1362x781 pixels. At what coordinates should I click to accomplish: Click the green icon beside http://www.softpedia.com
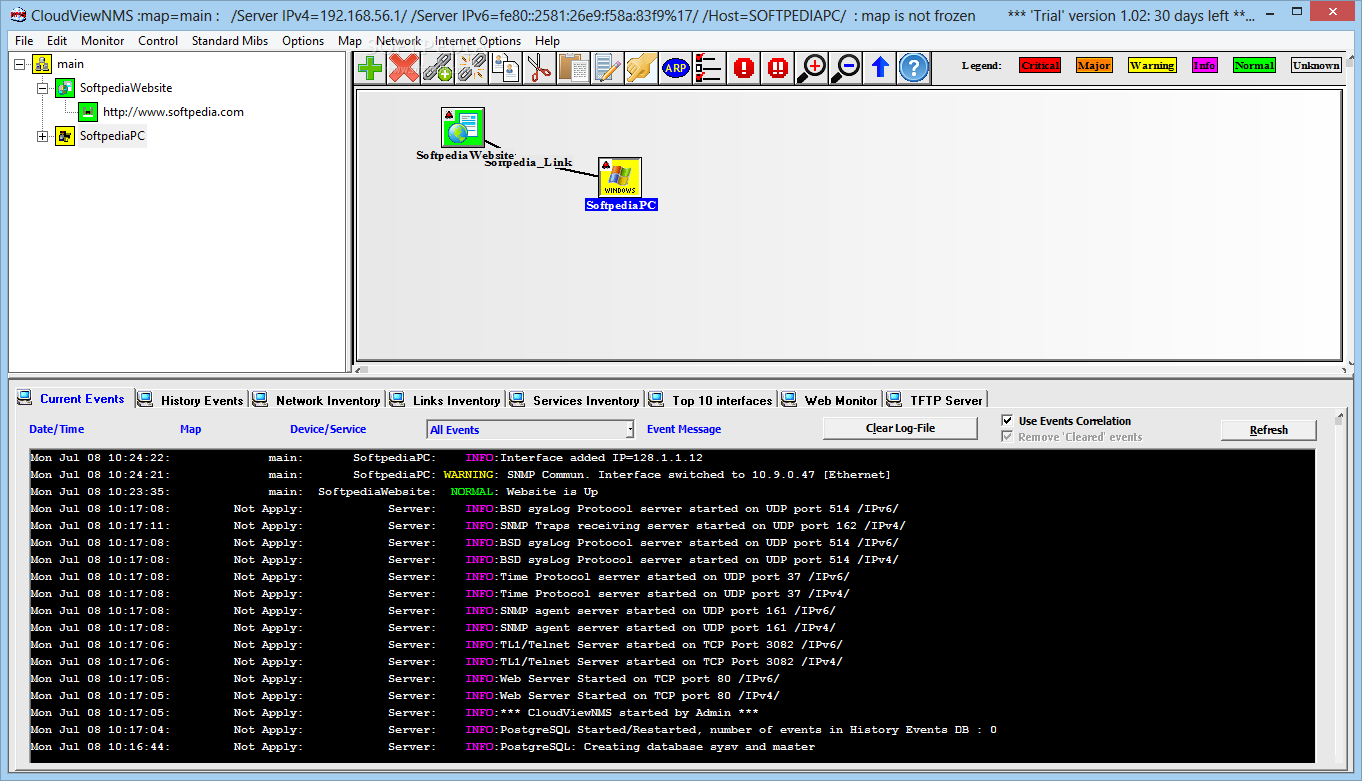pyautogui.click(x=88, y=112)
